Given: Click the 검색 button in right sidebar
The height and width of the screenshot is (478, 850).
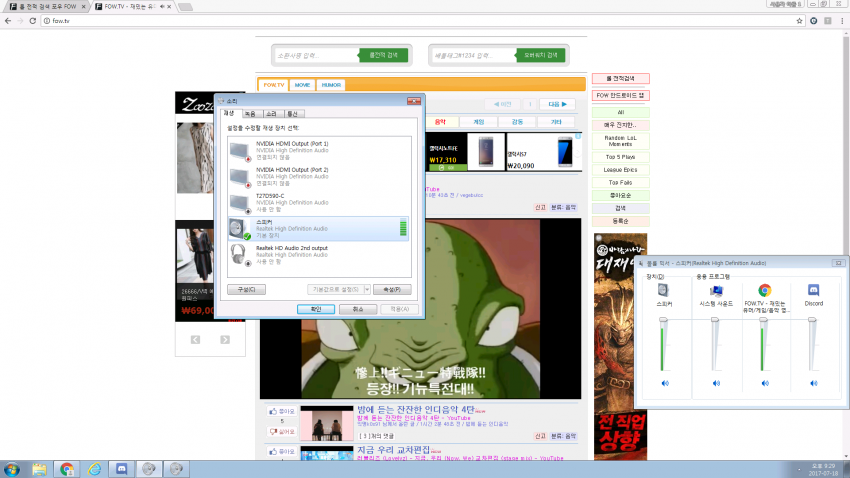Looking at the screenshot, I should tap(621, 208).
